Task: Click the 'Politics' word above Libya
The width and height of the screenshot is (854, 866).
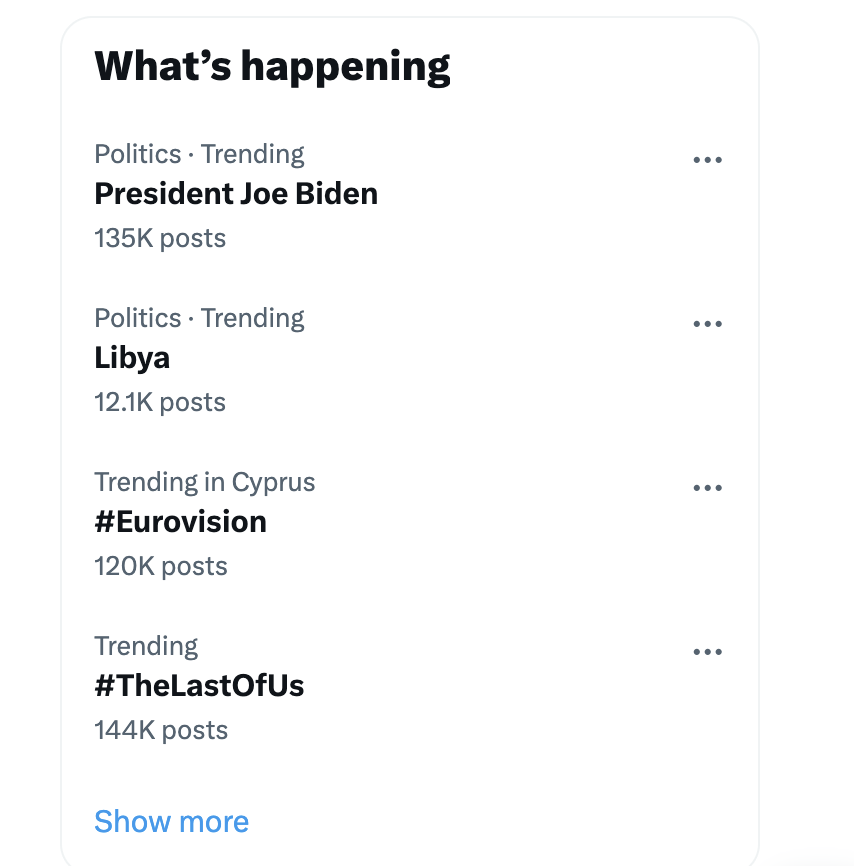Action: [x=138, y=318]
